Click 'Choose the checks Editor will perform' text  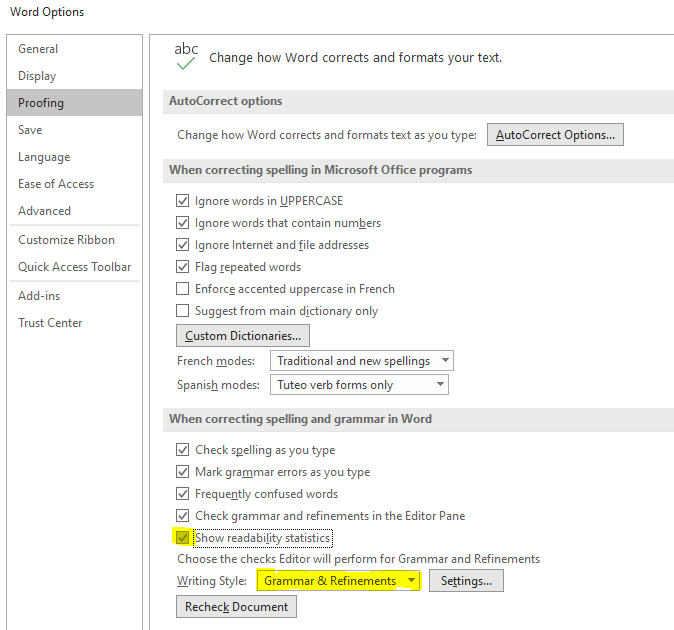pos(358,559)
